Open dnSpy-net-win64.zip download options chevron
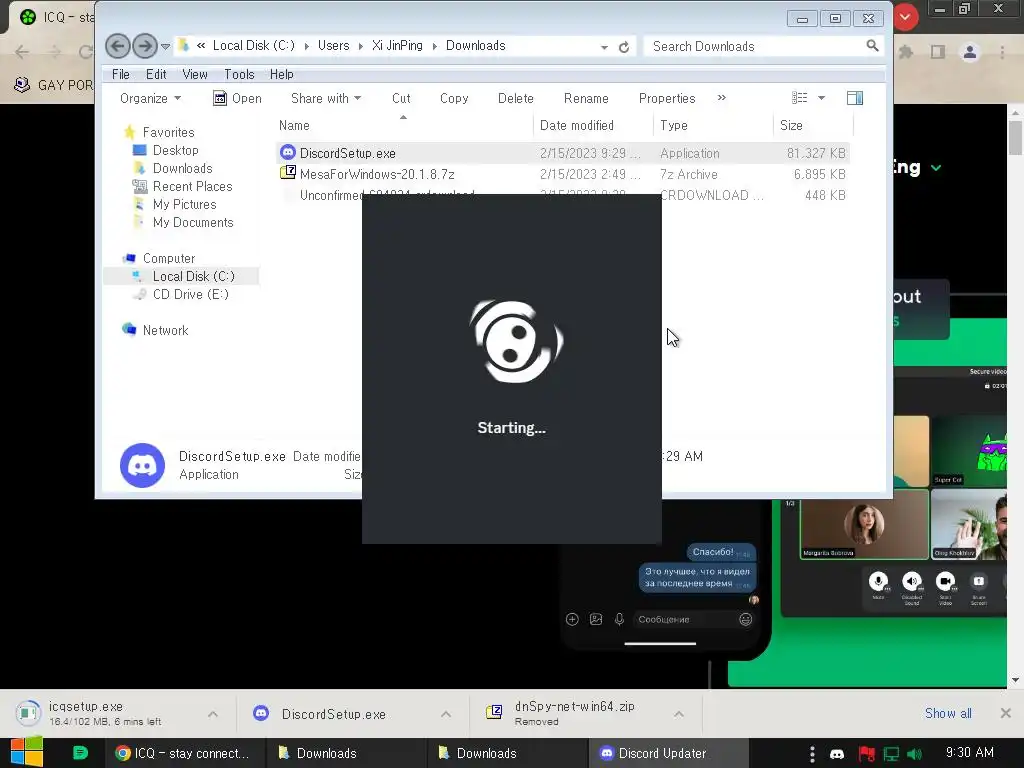This screenshot has height=768, width=1024. point(679,714)
